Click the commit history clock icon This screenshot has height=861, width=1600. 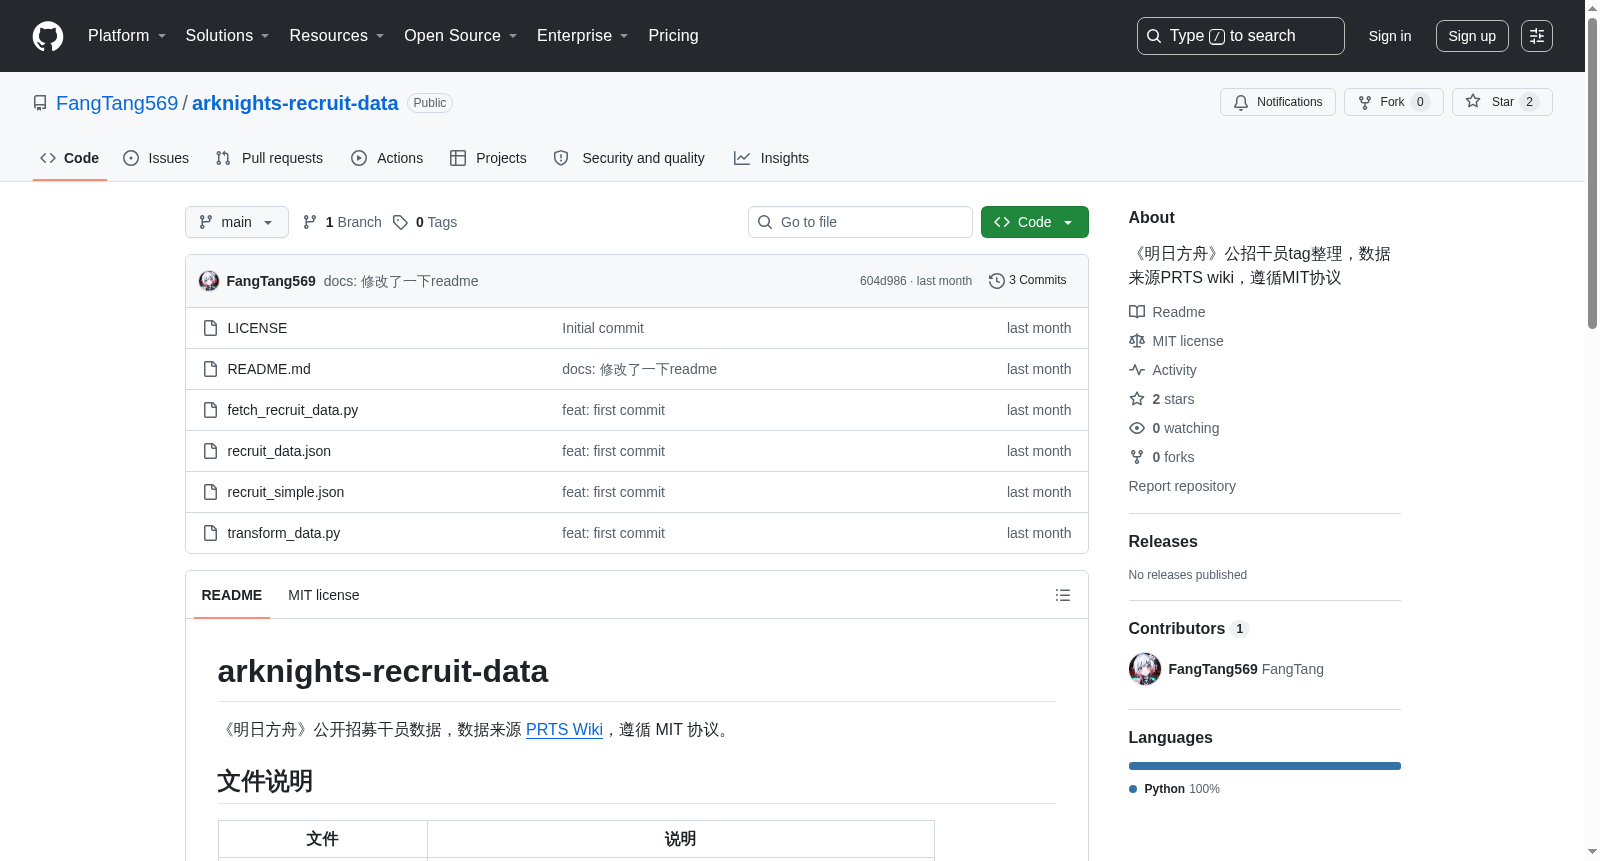[x=996, y=281]
